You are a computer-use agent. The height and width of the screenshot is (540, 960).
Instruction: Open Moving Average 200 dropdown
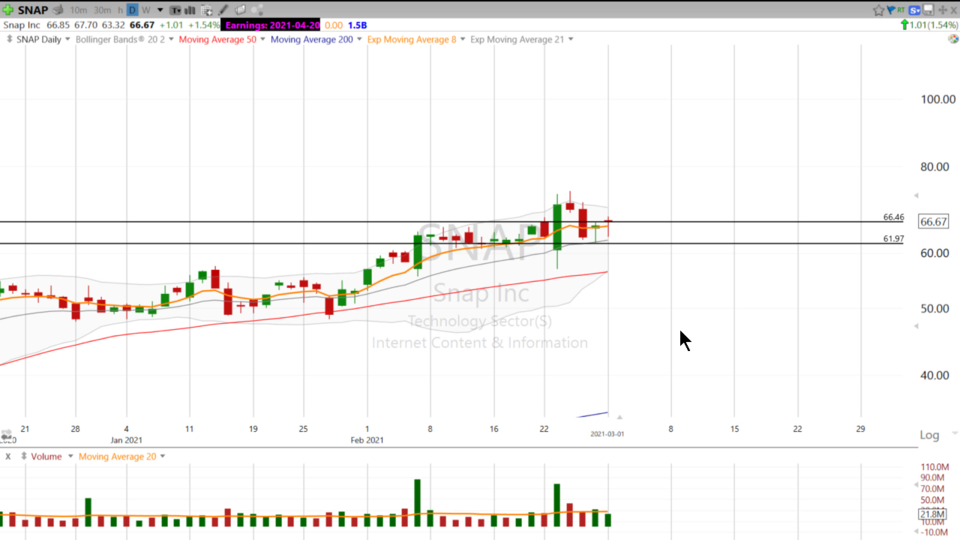pos(359,39)
